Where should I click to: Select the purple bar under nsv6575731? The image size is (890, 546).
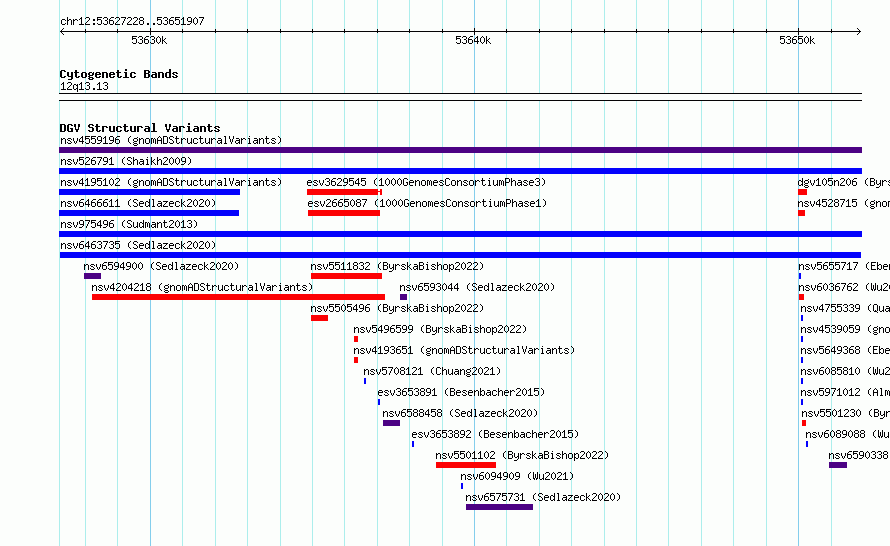(499, 507)
